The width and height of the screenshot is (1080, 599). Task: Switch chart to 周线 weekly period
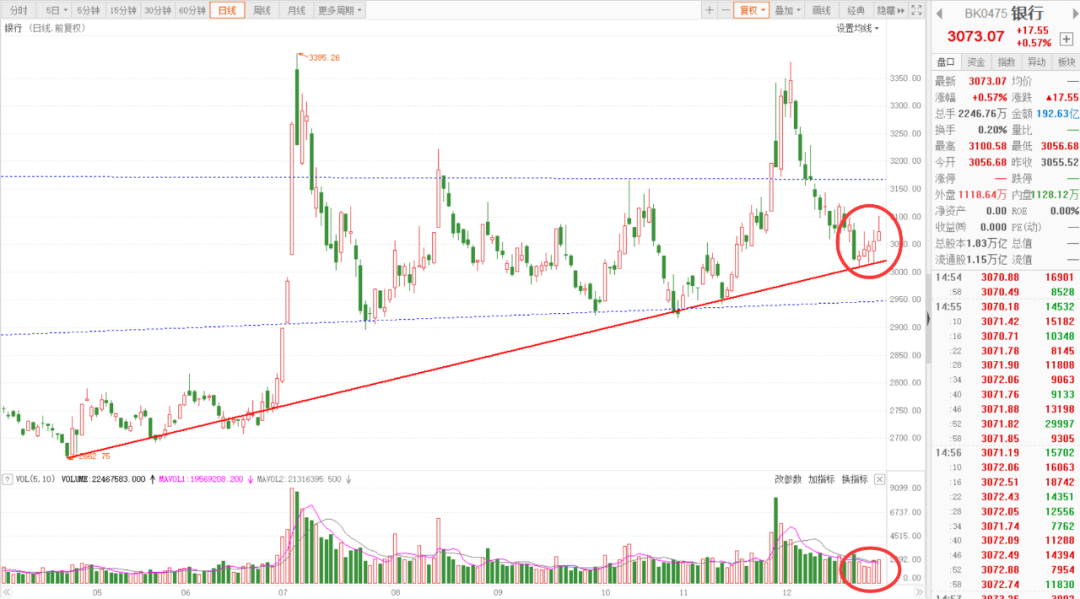[x=262, y=10]
